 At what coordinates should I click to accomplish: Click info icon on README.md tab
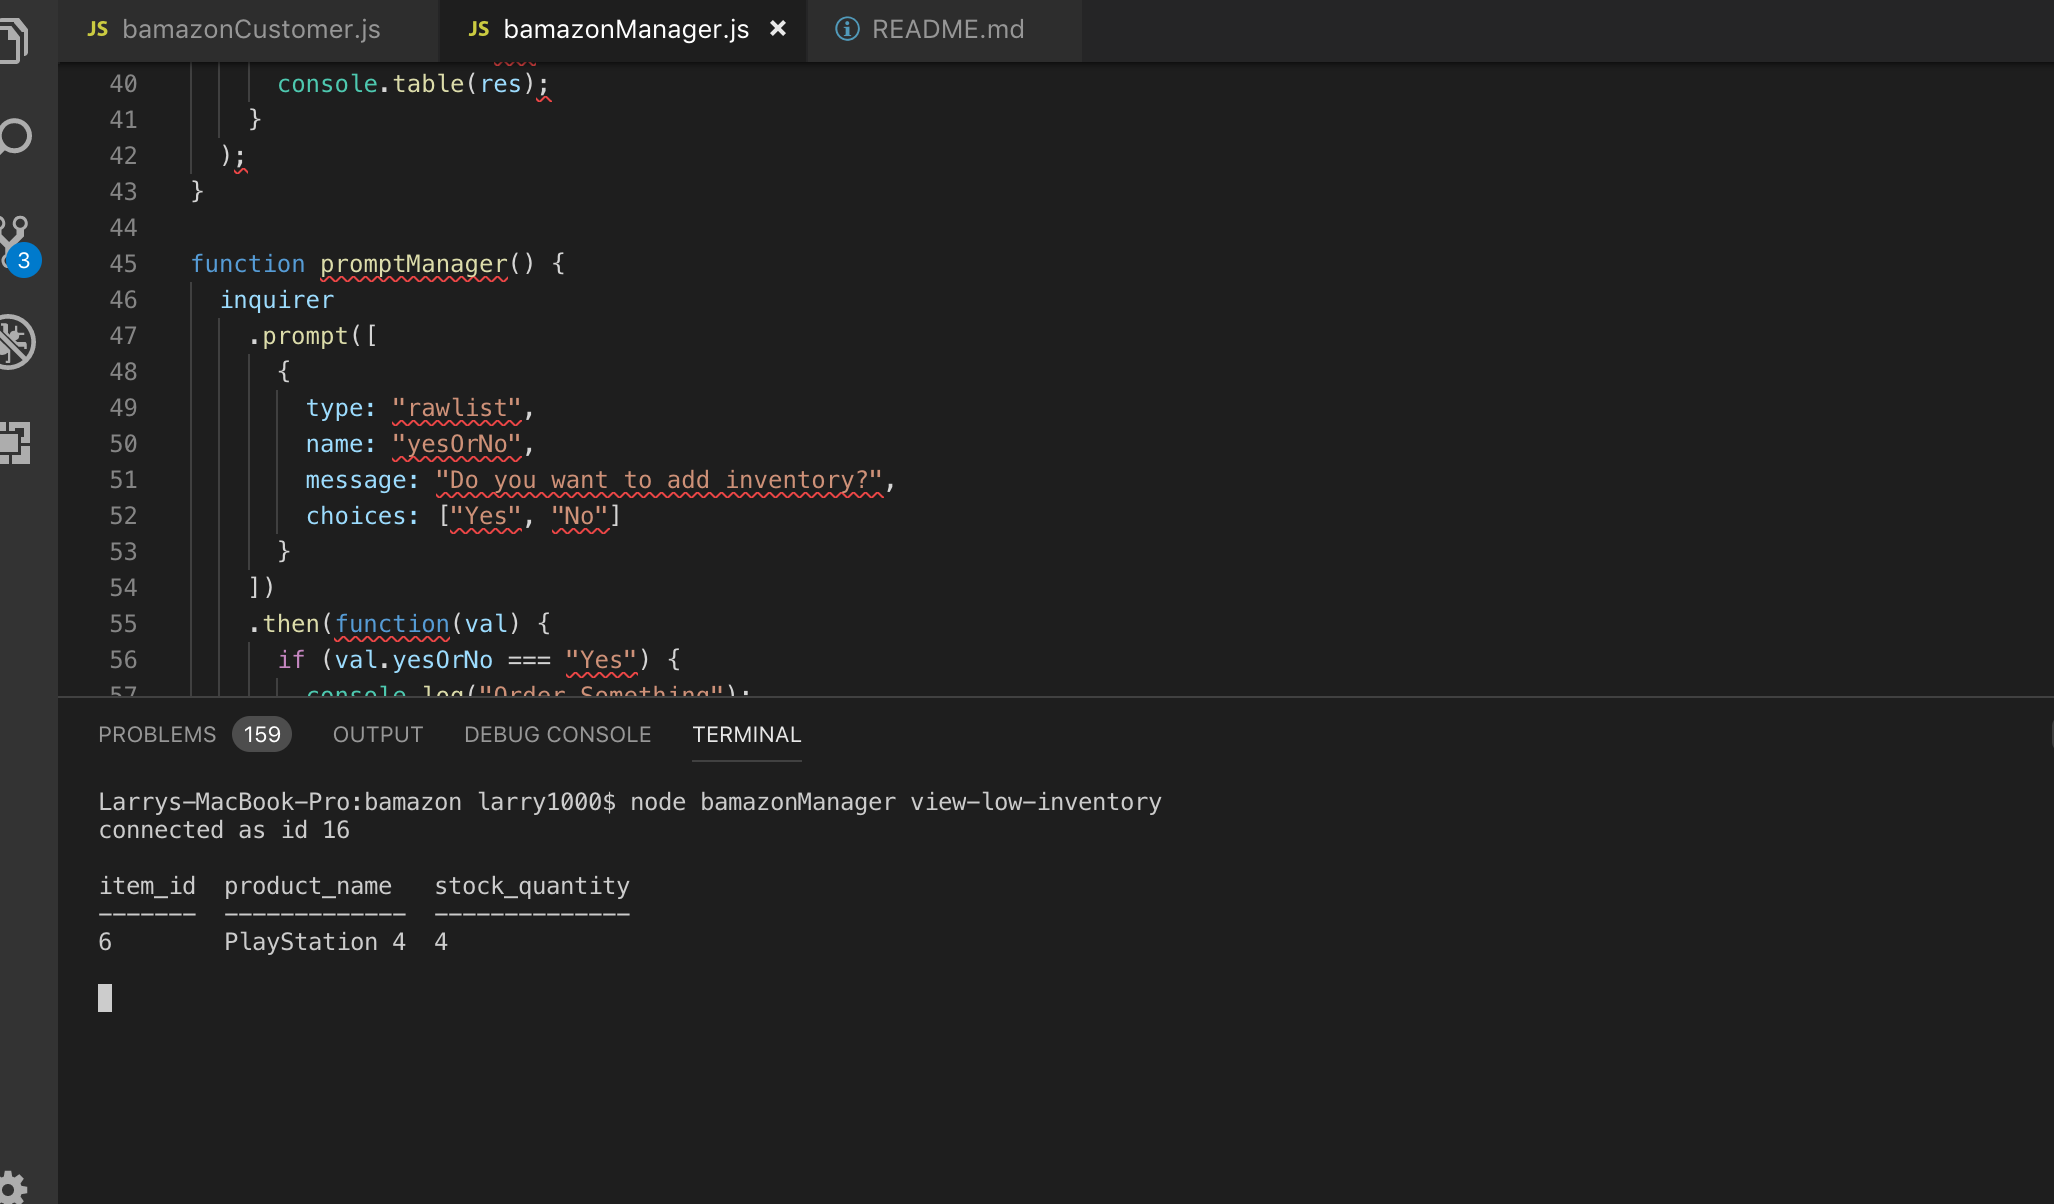847,29
